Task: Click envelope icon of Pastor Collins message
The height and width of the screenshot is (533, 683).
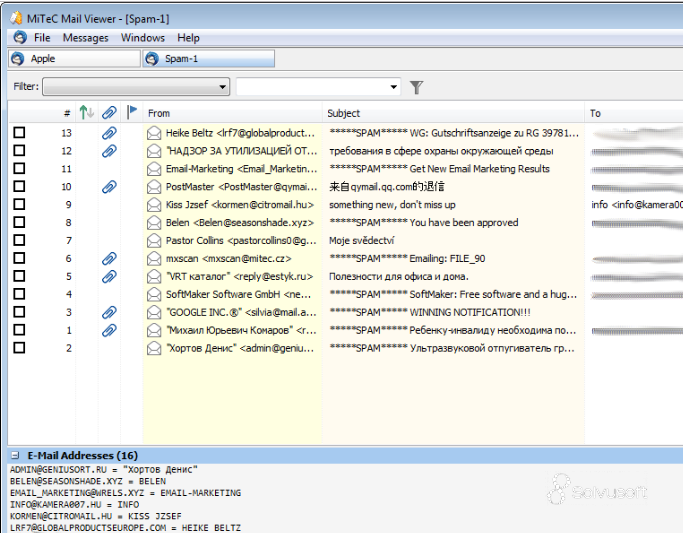Action: pyautogui.click(x=154, y=241)
